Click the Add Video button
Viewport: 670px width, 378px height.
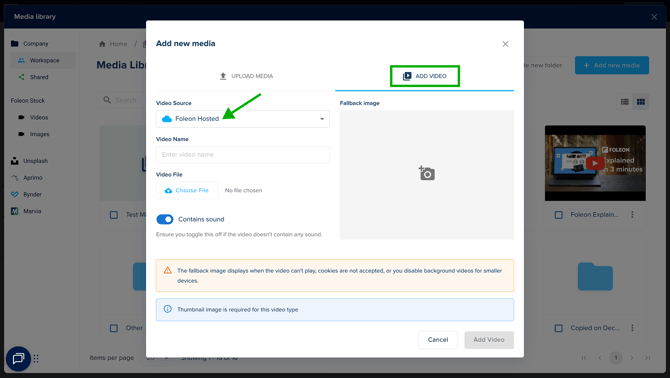(x=489, y=340)
